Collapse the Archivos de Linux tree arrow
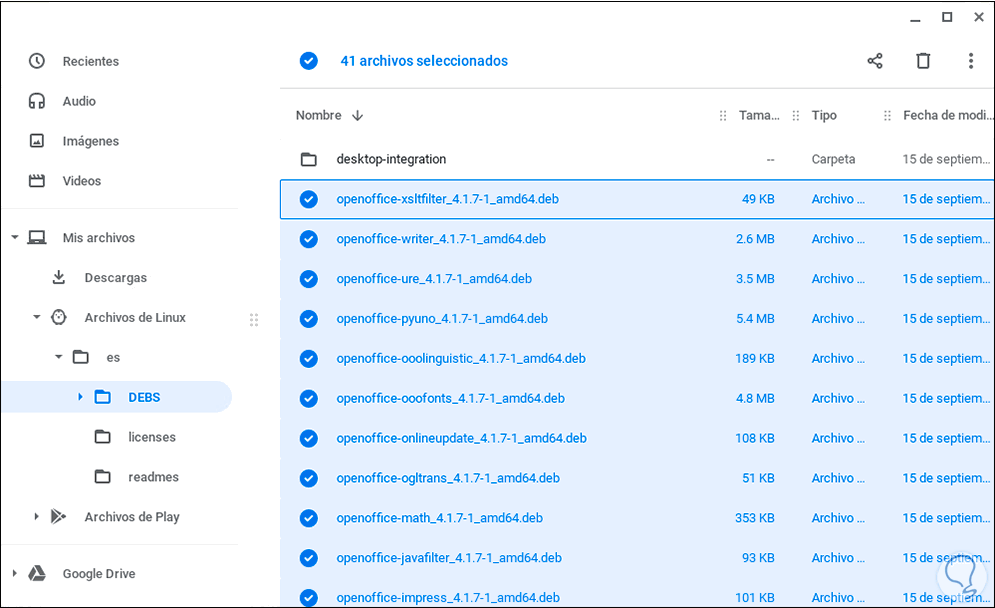 [36, 317]
